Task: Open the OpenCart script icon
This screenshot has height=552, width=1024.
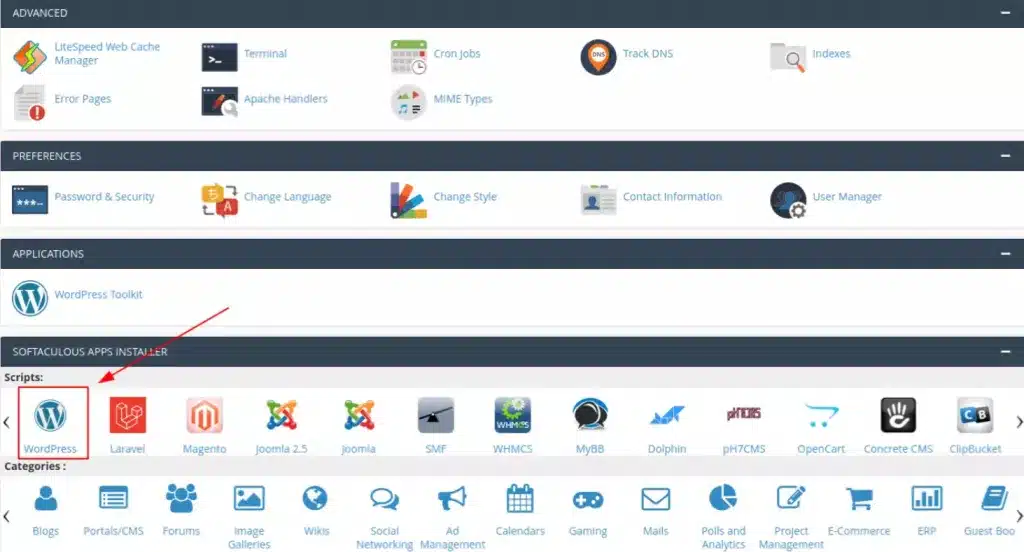Action: pos(821,415)
